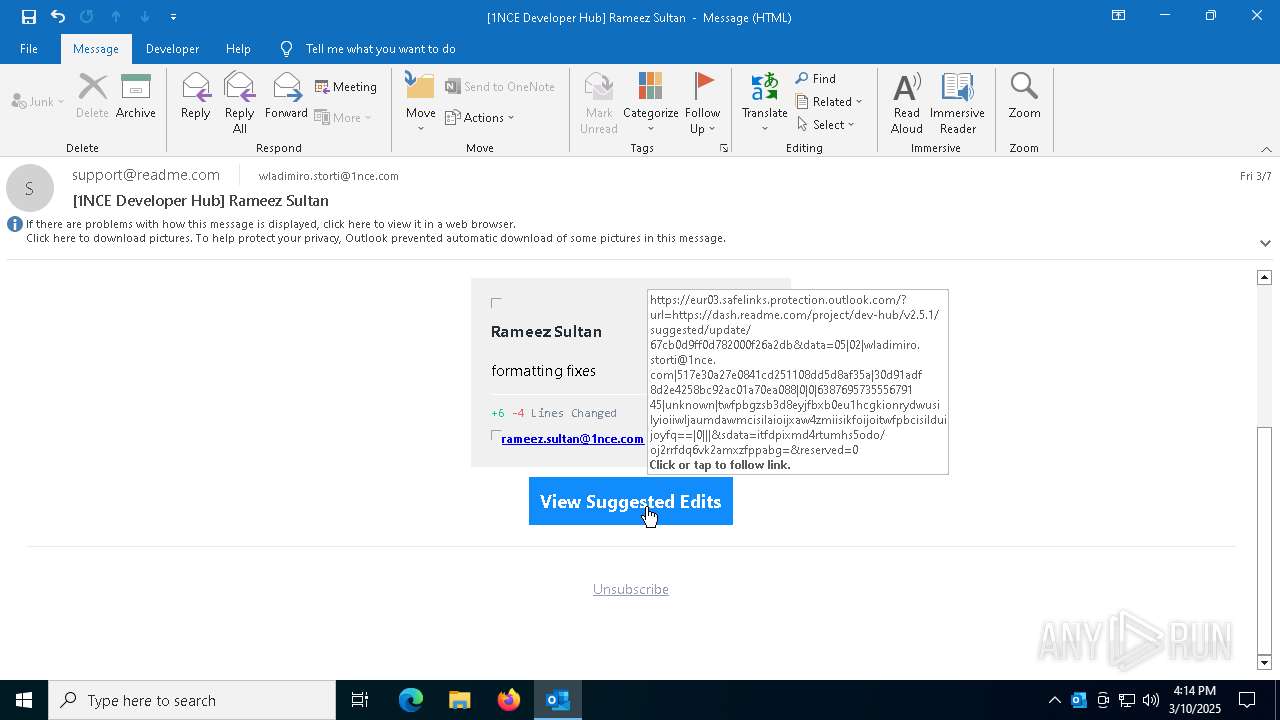The image size is (1280, 720).
Task: Open Categorize color options
Action: click(651, 102)
